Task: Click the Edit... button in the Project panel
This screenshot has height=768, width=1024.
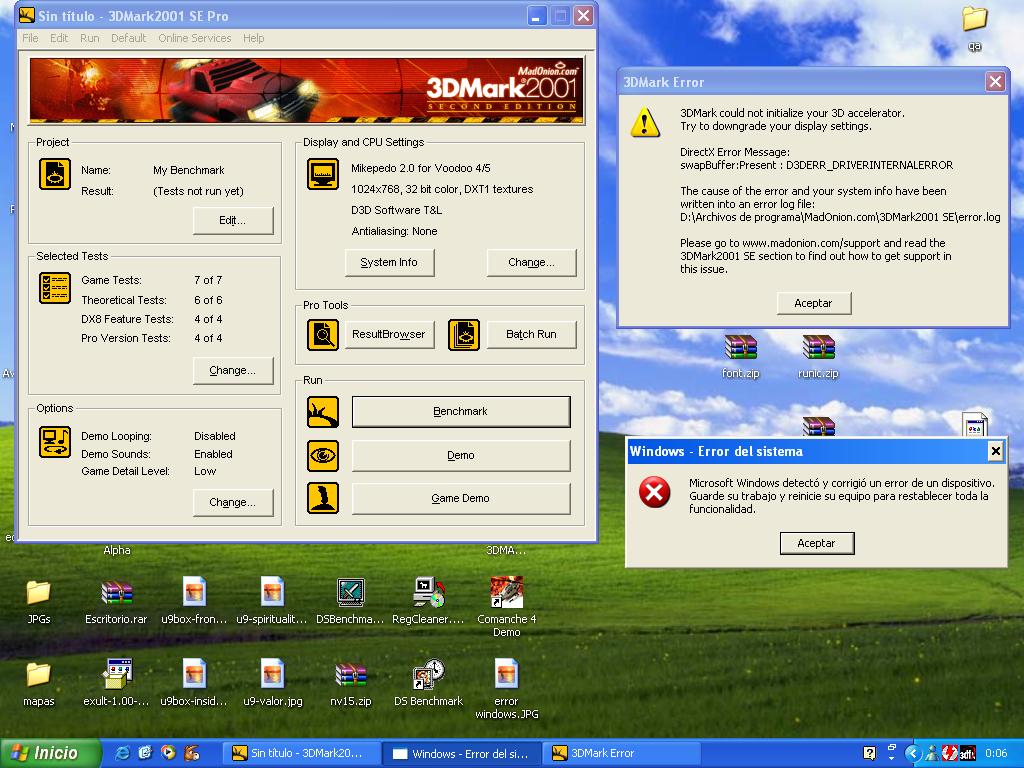Action: pos(233,221)
